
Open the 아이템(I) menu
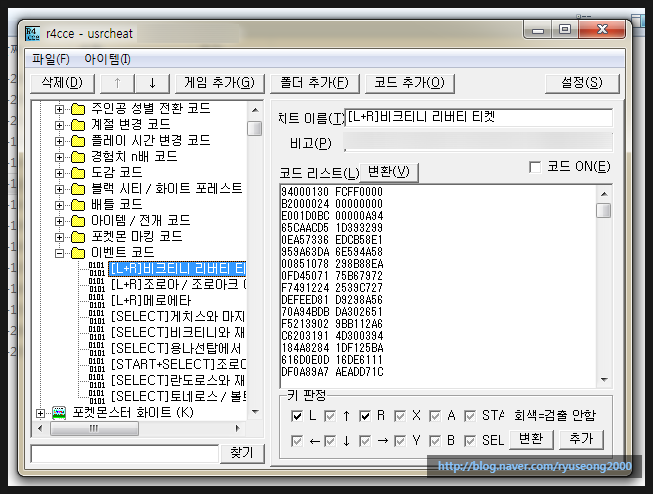[x=107, y=59]
